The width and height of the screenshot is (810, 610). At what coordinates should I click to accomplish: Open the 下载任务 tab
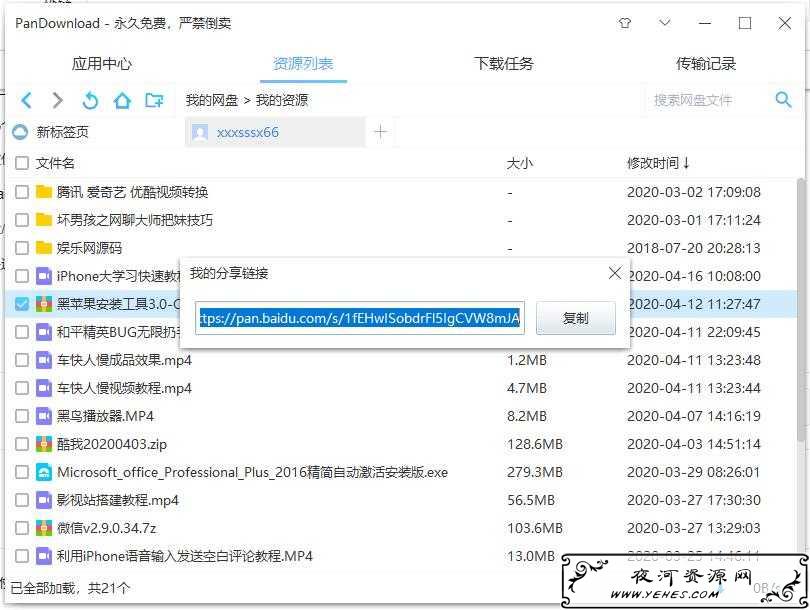[504, 64]
